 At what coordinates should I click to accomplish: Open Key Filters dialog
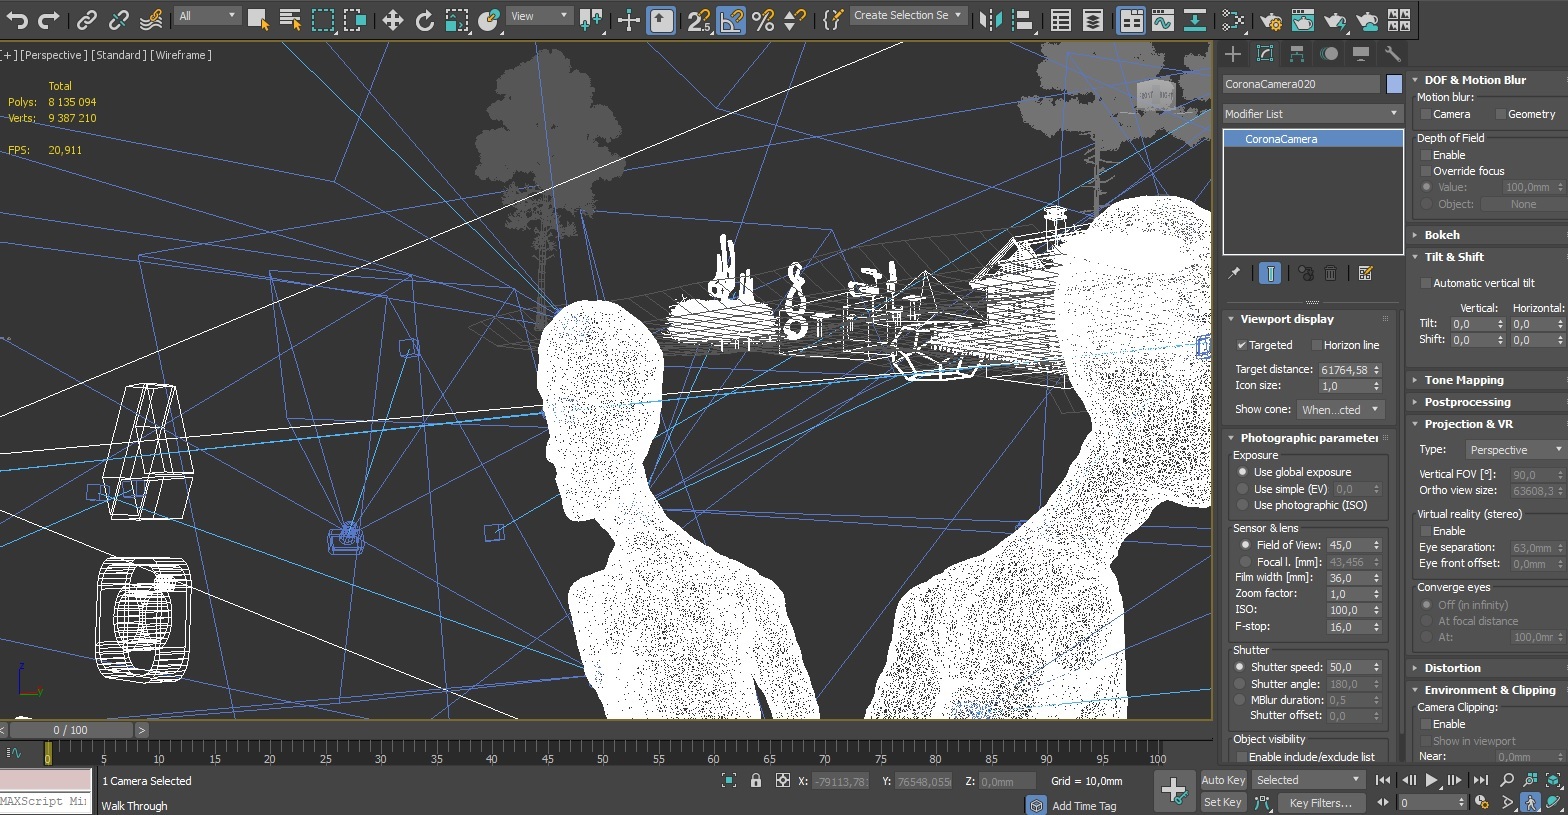[x=1320, y=803]
